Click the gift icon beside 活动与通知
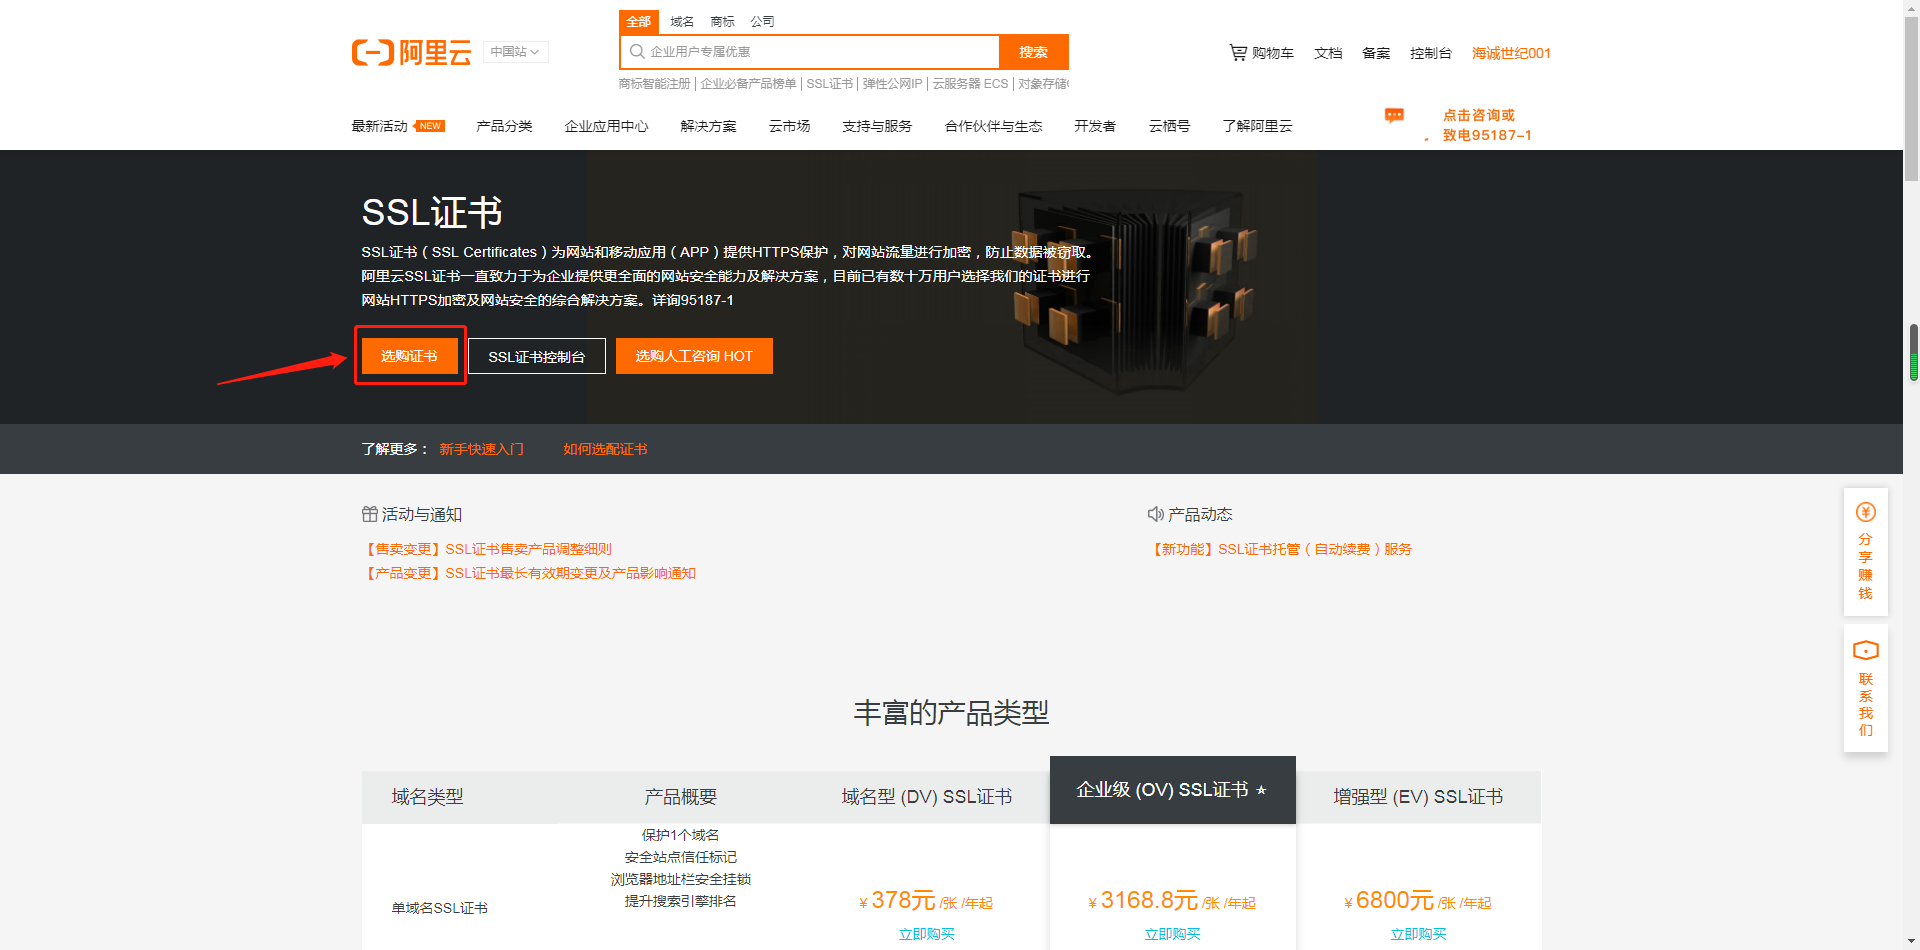 point(370,514)
